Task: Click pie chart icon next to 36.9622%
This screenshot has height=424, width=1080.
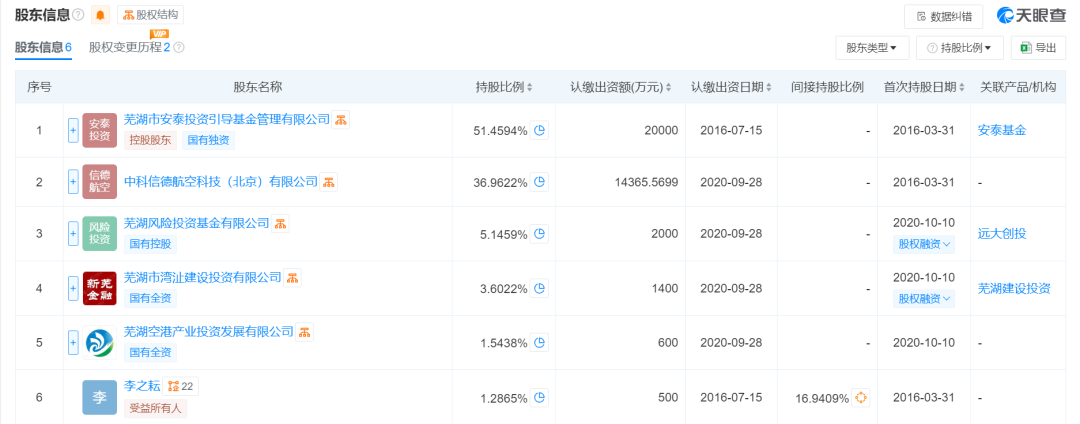Action: pos(540,182)
